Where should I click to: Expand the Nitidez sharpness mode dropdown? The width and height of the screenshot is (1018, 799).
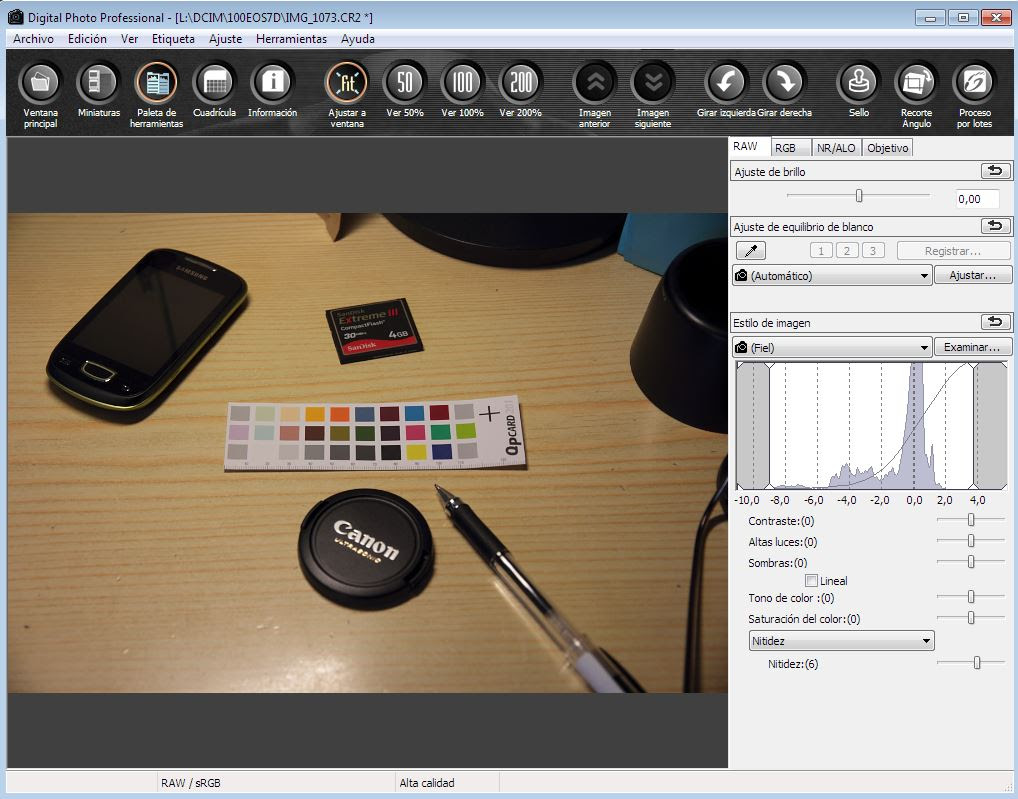pos(841,641)
